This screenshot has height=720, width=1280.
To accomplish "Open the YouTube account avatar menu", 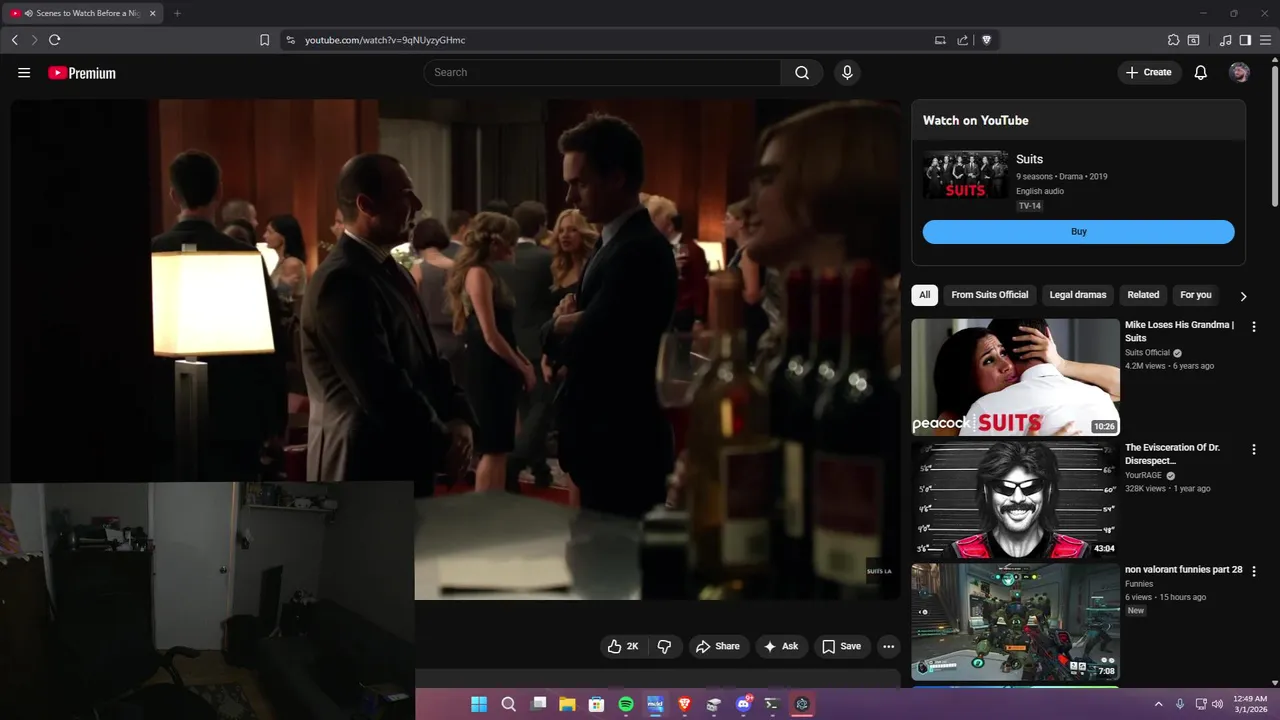I will tap(1239, 72).
